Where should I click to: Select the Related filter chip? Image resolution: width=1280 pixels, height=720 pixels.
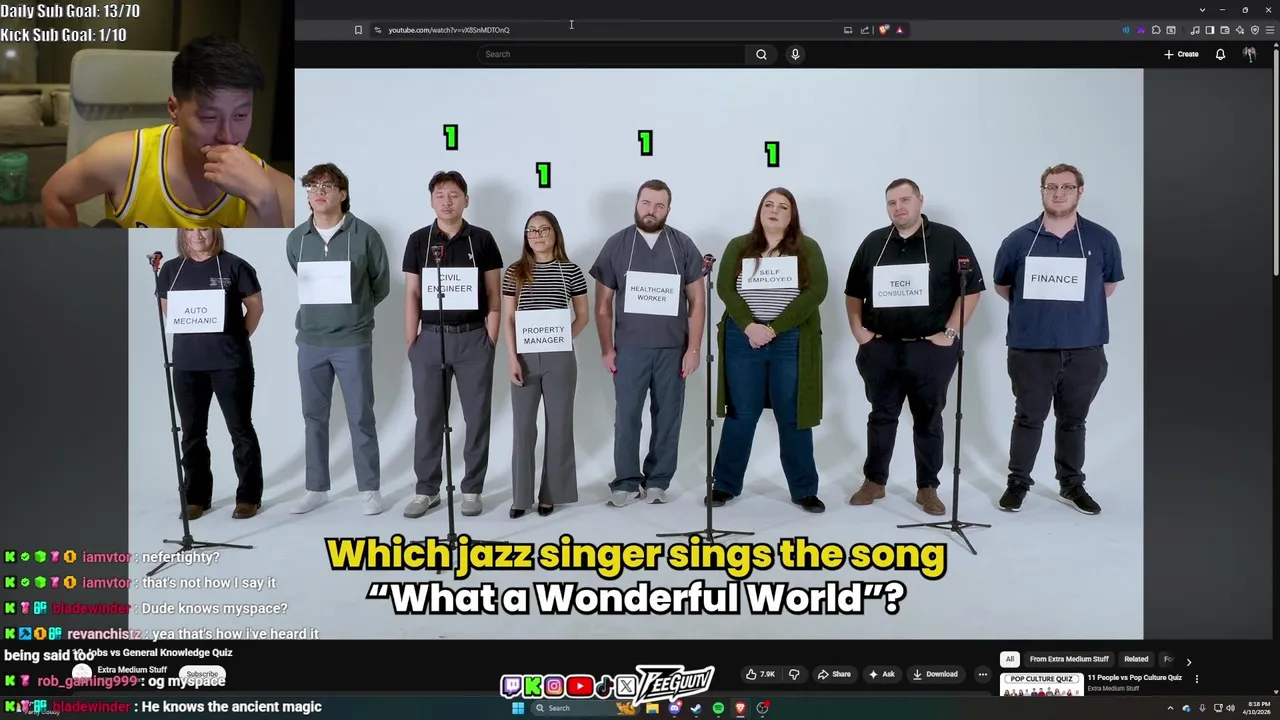[x=1136, y=659]
